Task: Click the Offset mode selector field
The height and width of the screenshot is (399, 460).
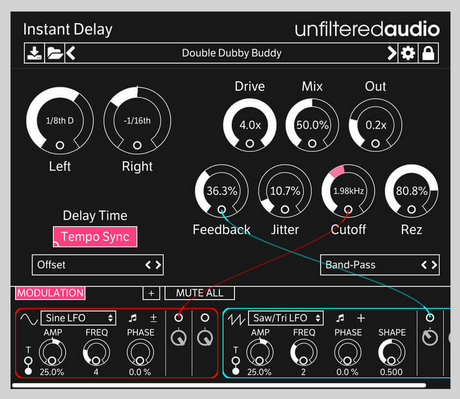Action: click(x=98, y=265)
